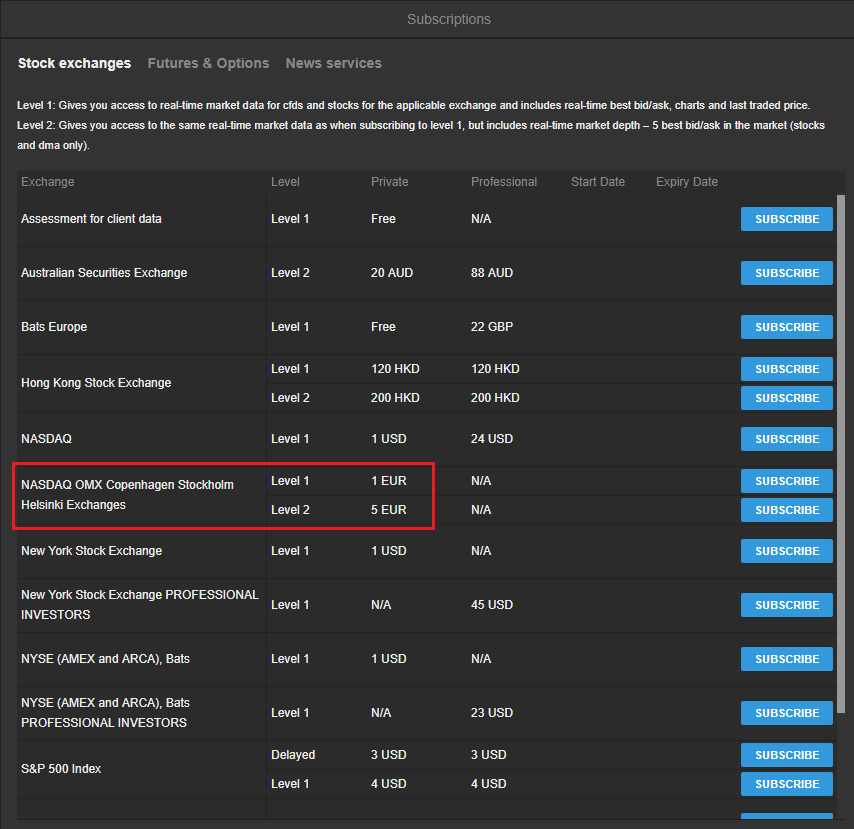Subscribe to Hong Kong Stock Exchange Level 2

click(786, 398)
